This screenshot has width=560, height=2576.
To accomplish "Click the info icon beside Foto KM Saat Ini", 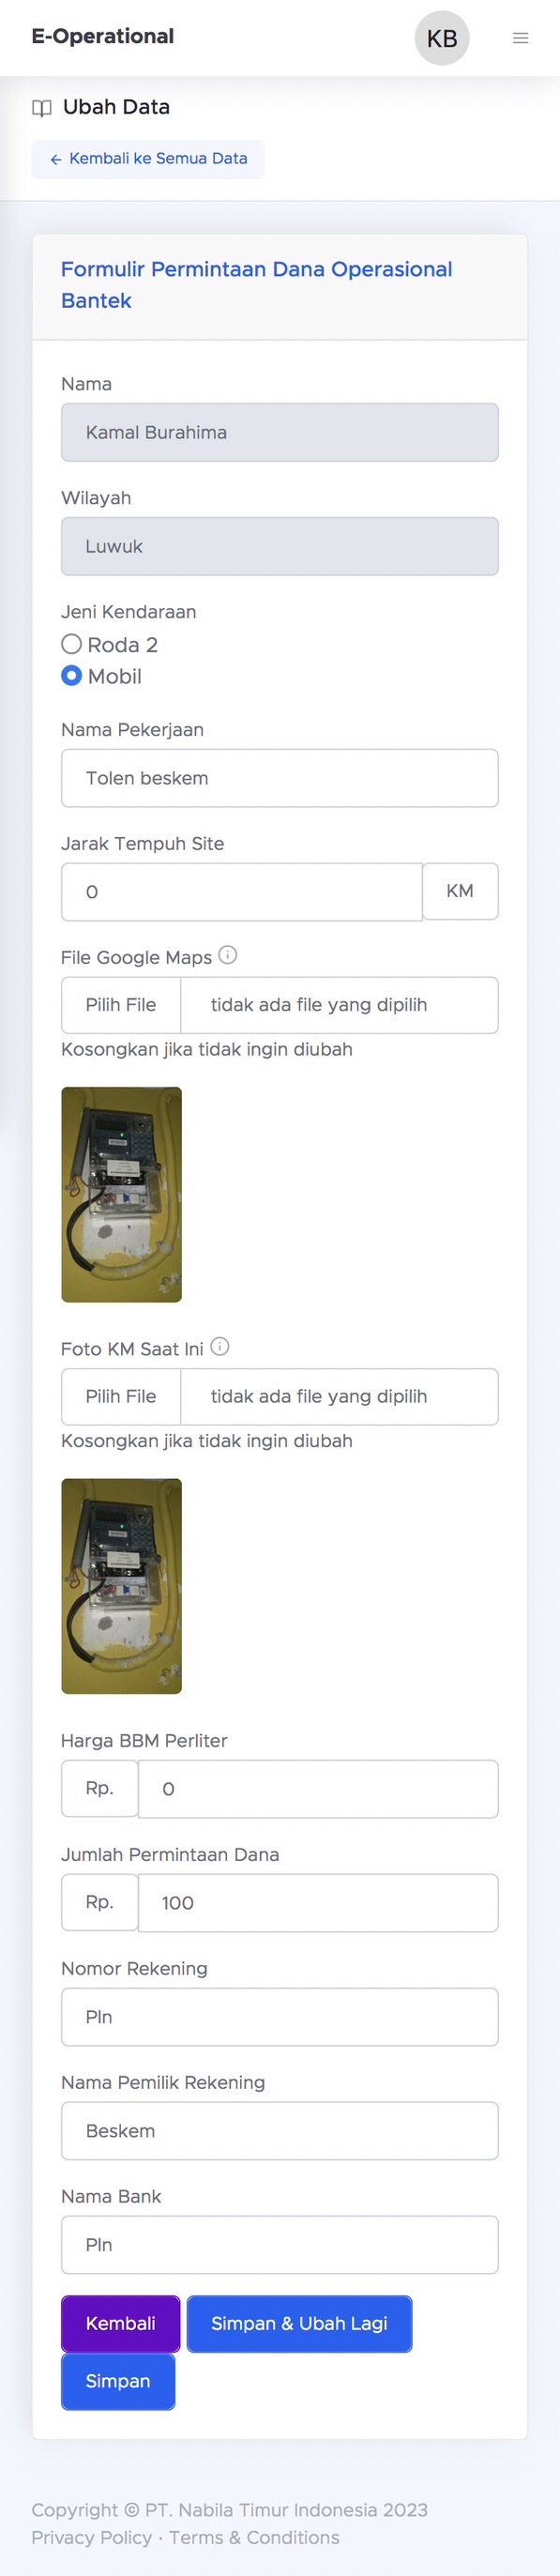I will 220,1346.
